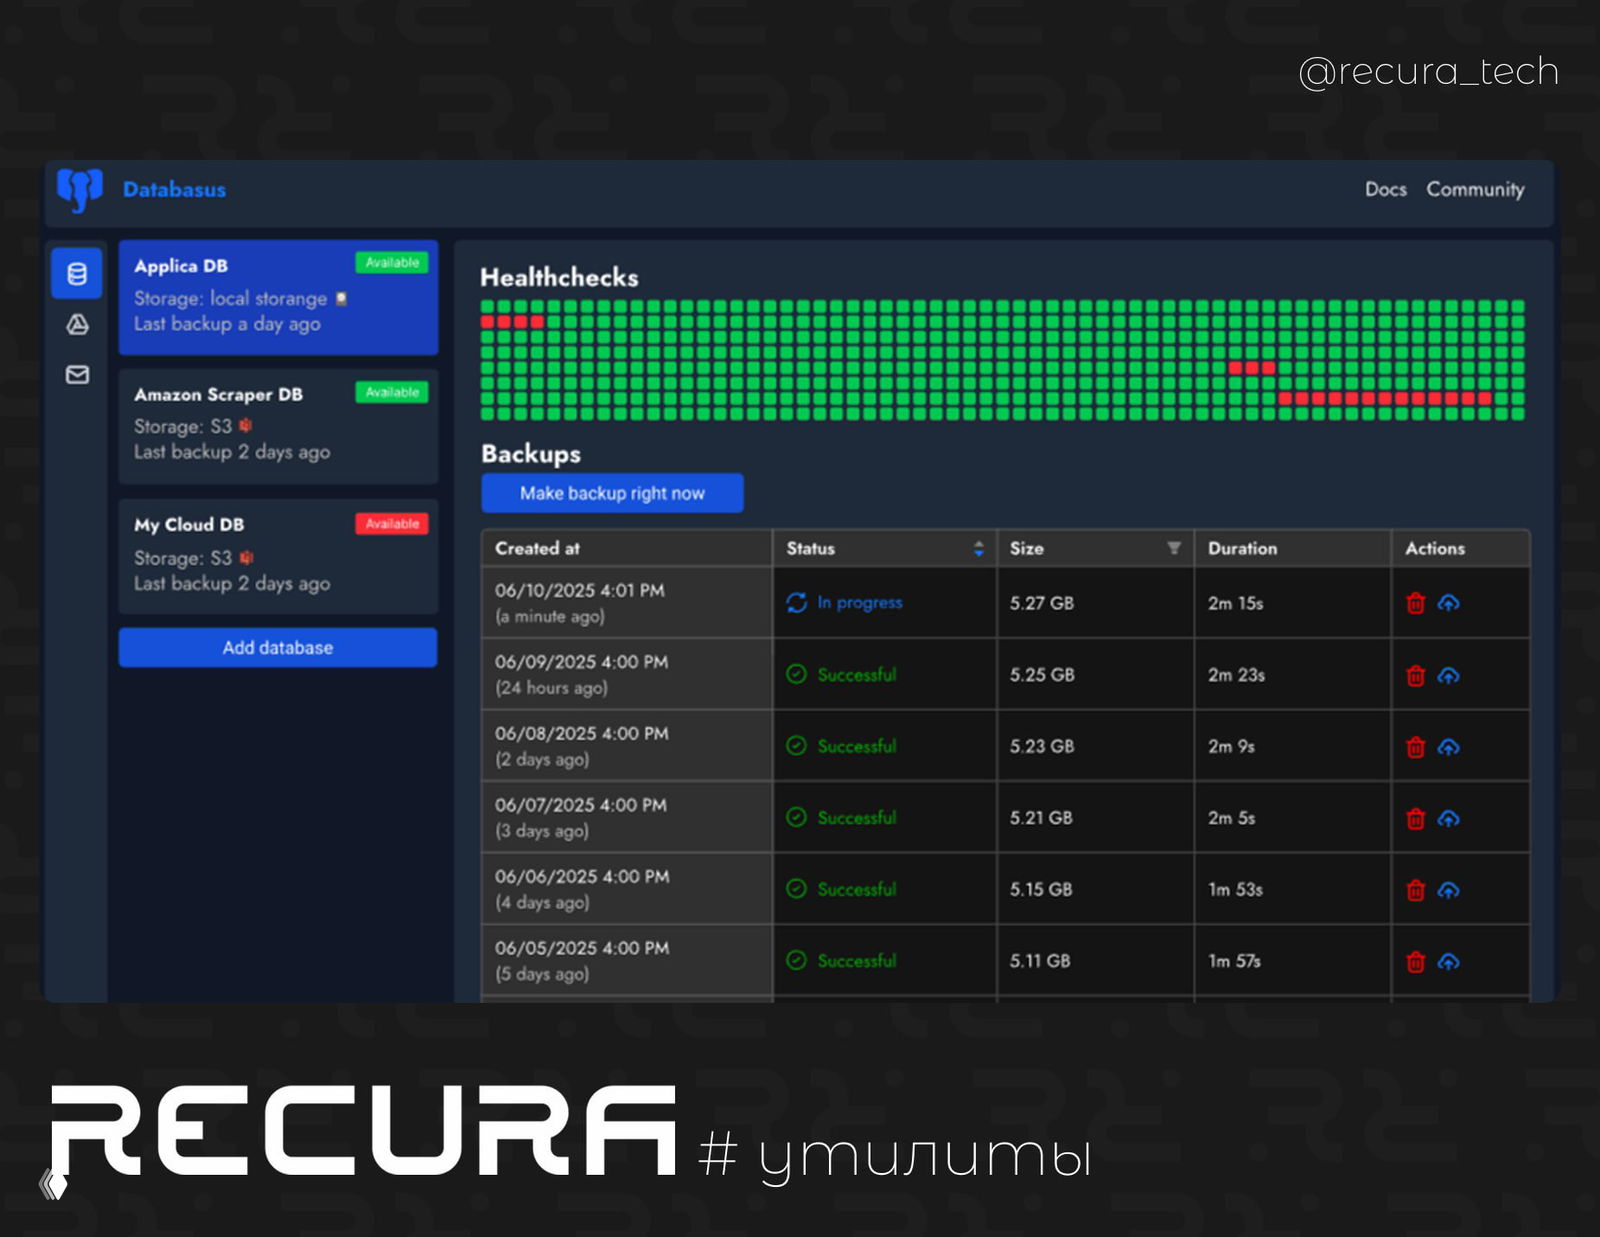1600x1237 pixels.
Task: Open the mail notifications sidebar icon
Action: point(77,375)
